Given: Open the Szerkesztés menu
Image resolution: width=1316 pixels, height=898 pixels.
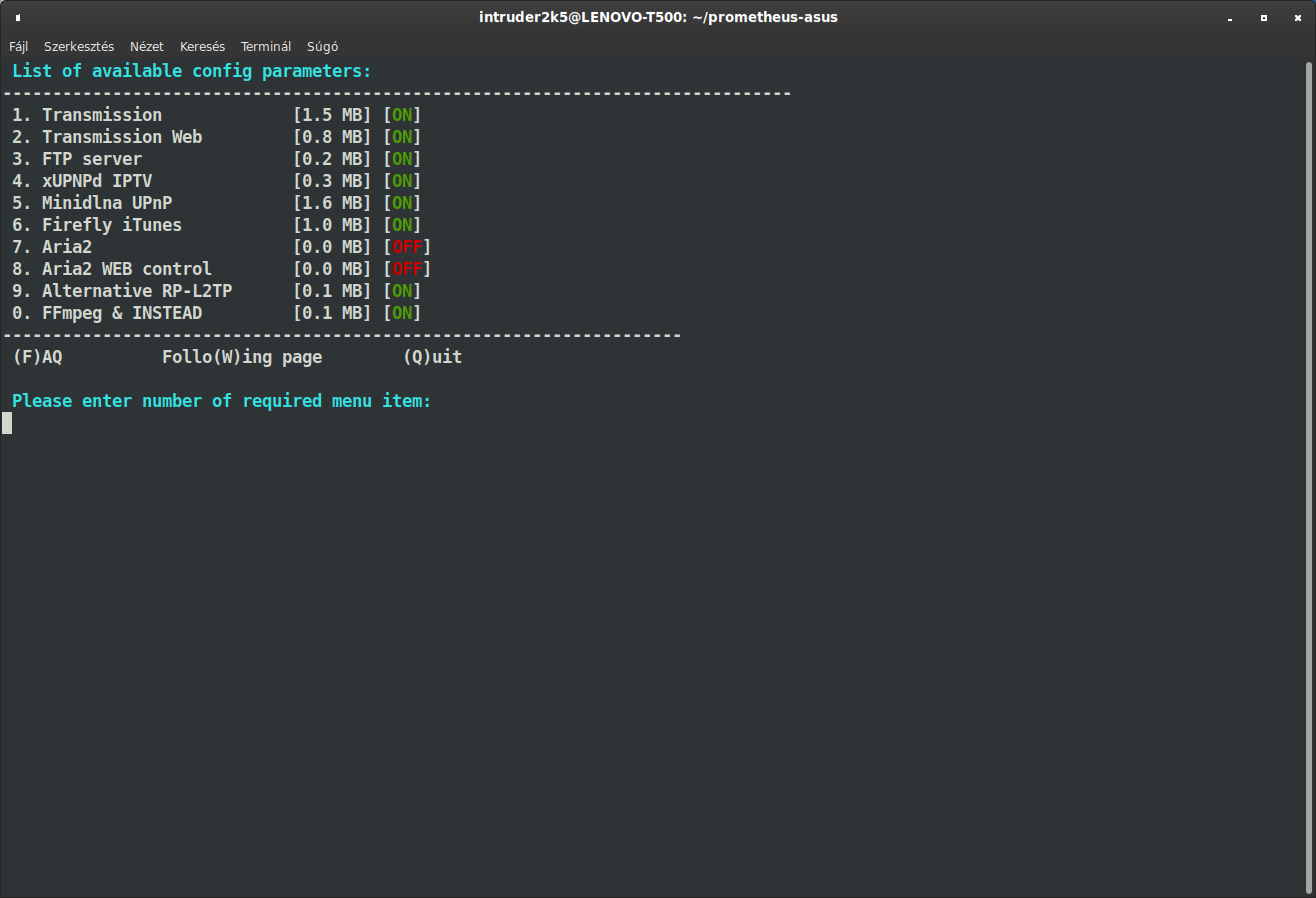Looking at the screenshot, I should tap(79, 46).
